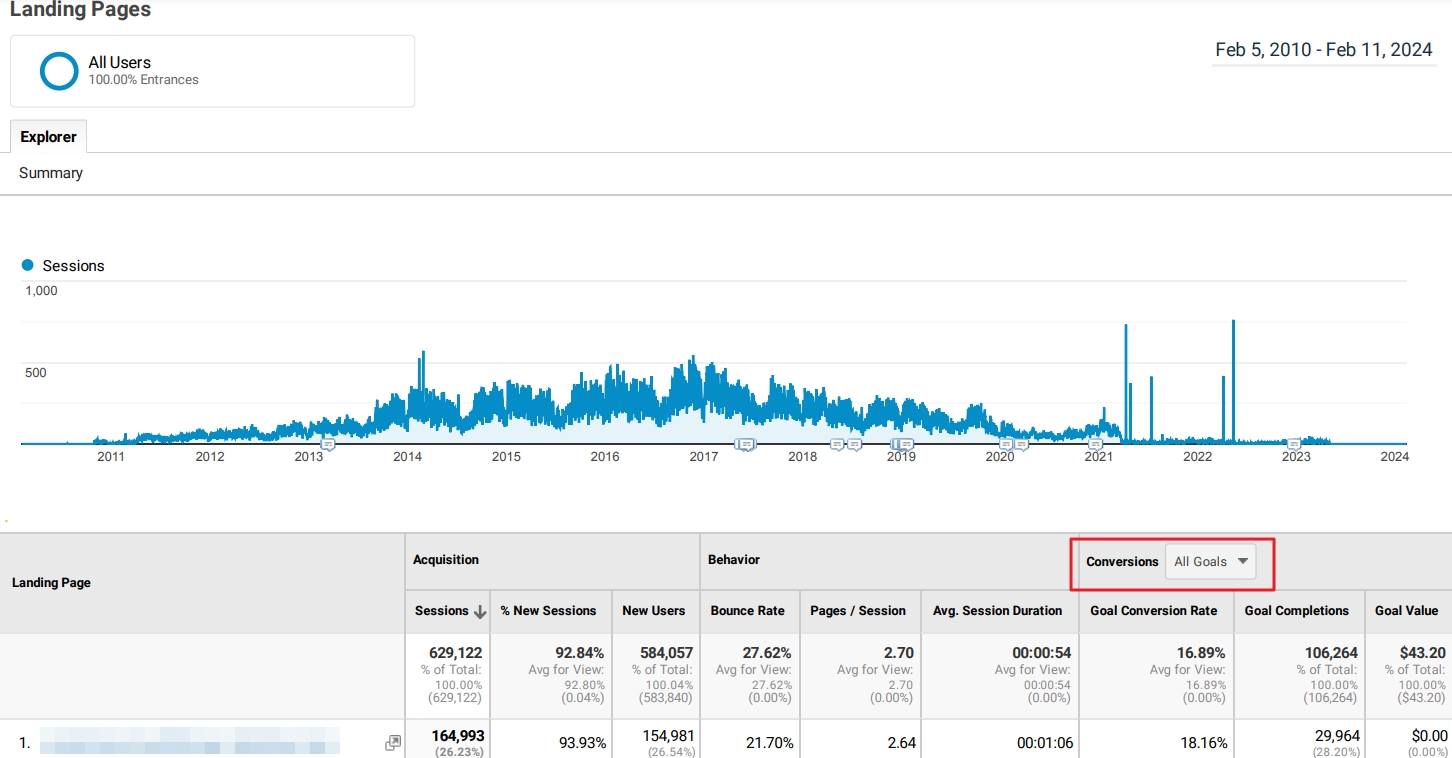The width and height of the screenshot is (1452, 758).
Task: Open the annotation marker at 2023
Action: click(1293, 444)
